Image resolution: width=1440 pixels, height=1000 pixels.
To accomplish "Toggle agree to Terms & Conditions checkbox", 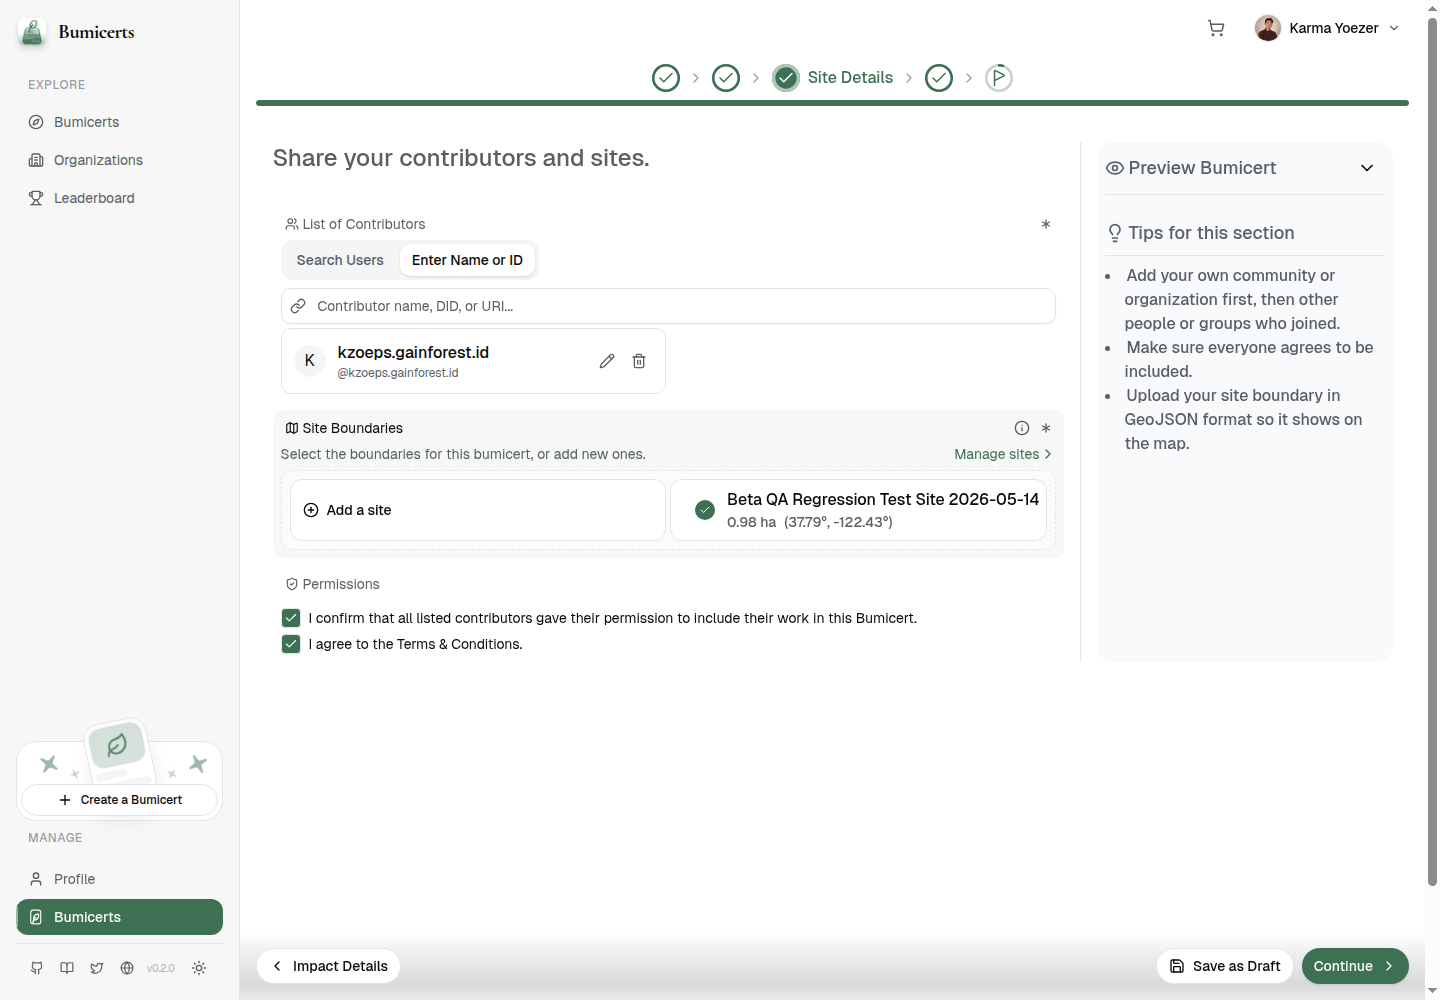I will pyautogui.click(x=291, y=644).
